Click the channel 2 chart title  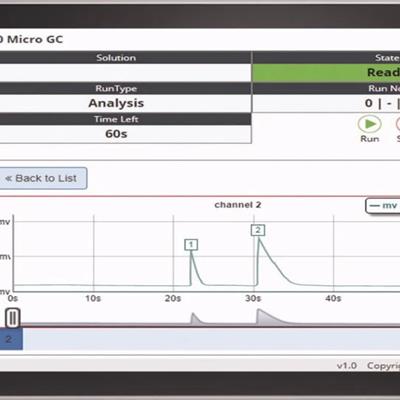(x=238, y=205)
